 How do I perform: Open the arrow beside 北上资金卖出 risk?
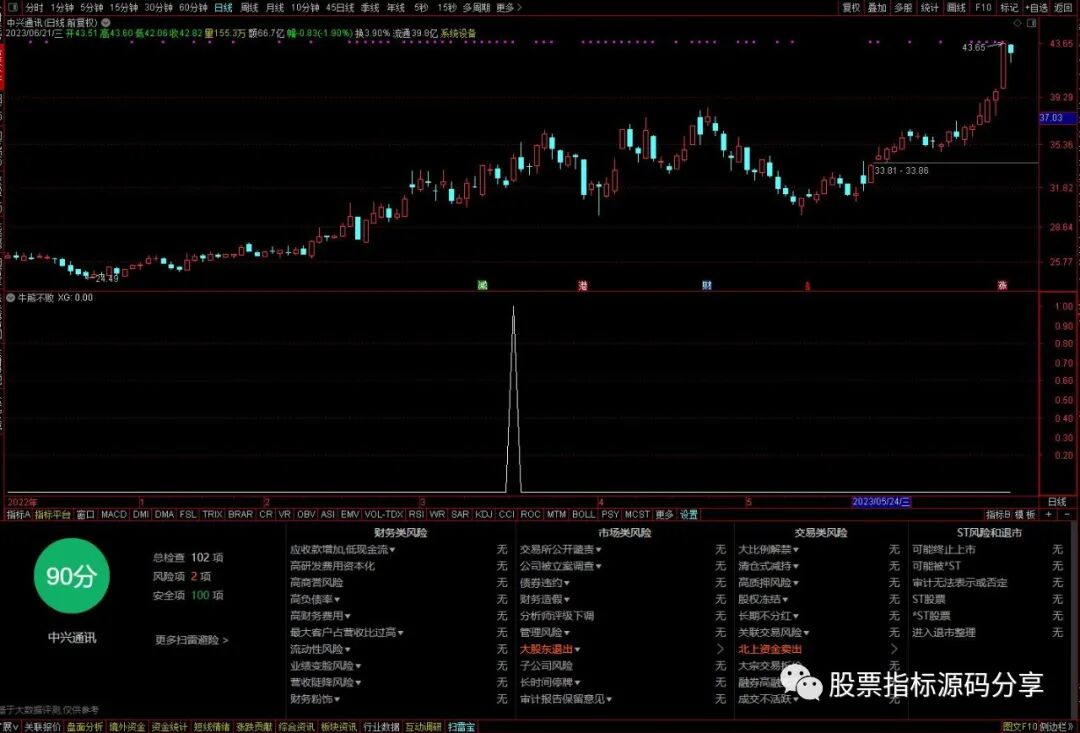click(894, 649)
